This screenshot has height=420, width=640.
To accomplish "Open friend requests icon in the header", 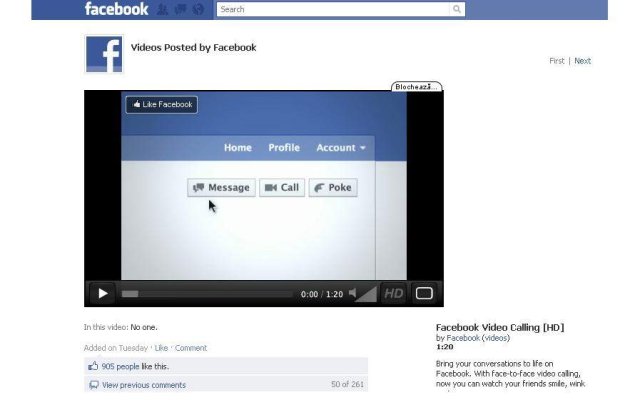I will (162, 9).
